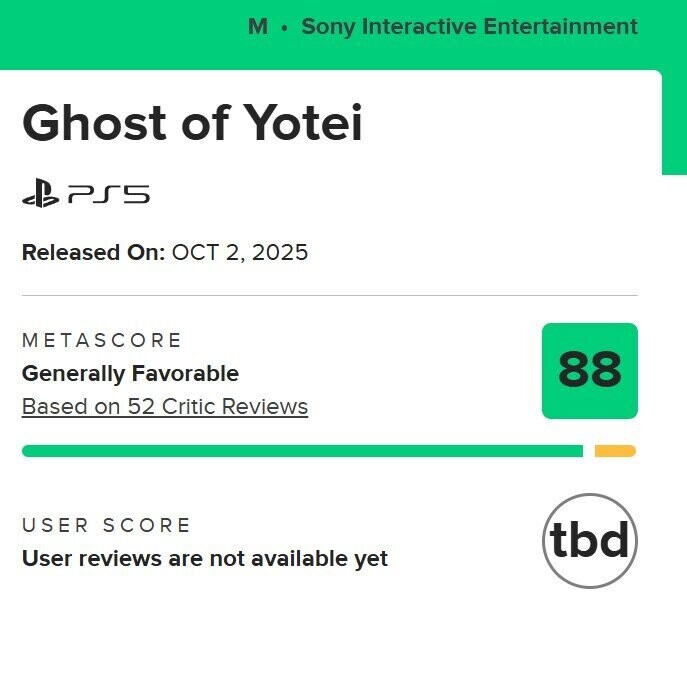The width and height of the screenshot is (687, 679).
Task: Click the M rating label in banner
Action: [x=258, y=26]
